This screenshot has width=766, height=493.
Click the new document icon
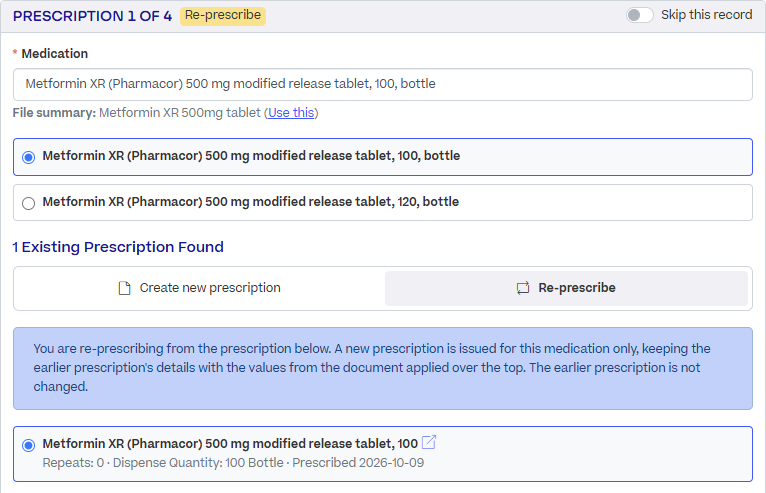(125, 288)
